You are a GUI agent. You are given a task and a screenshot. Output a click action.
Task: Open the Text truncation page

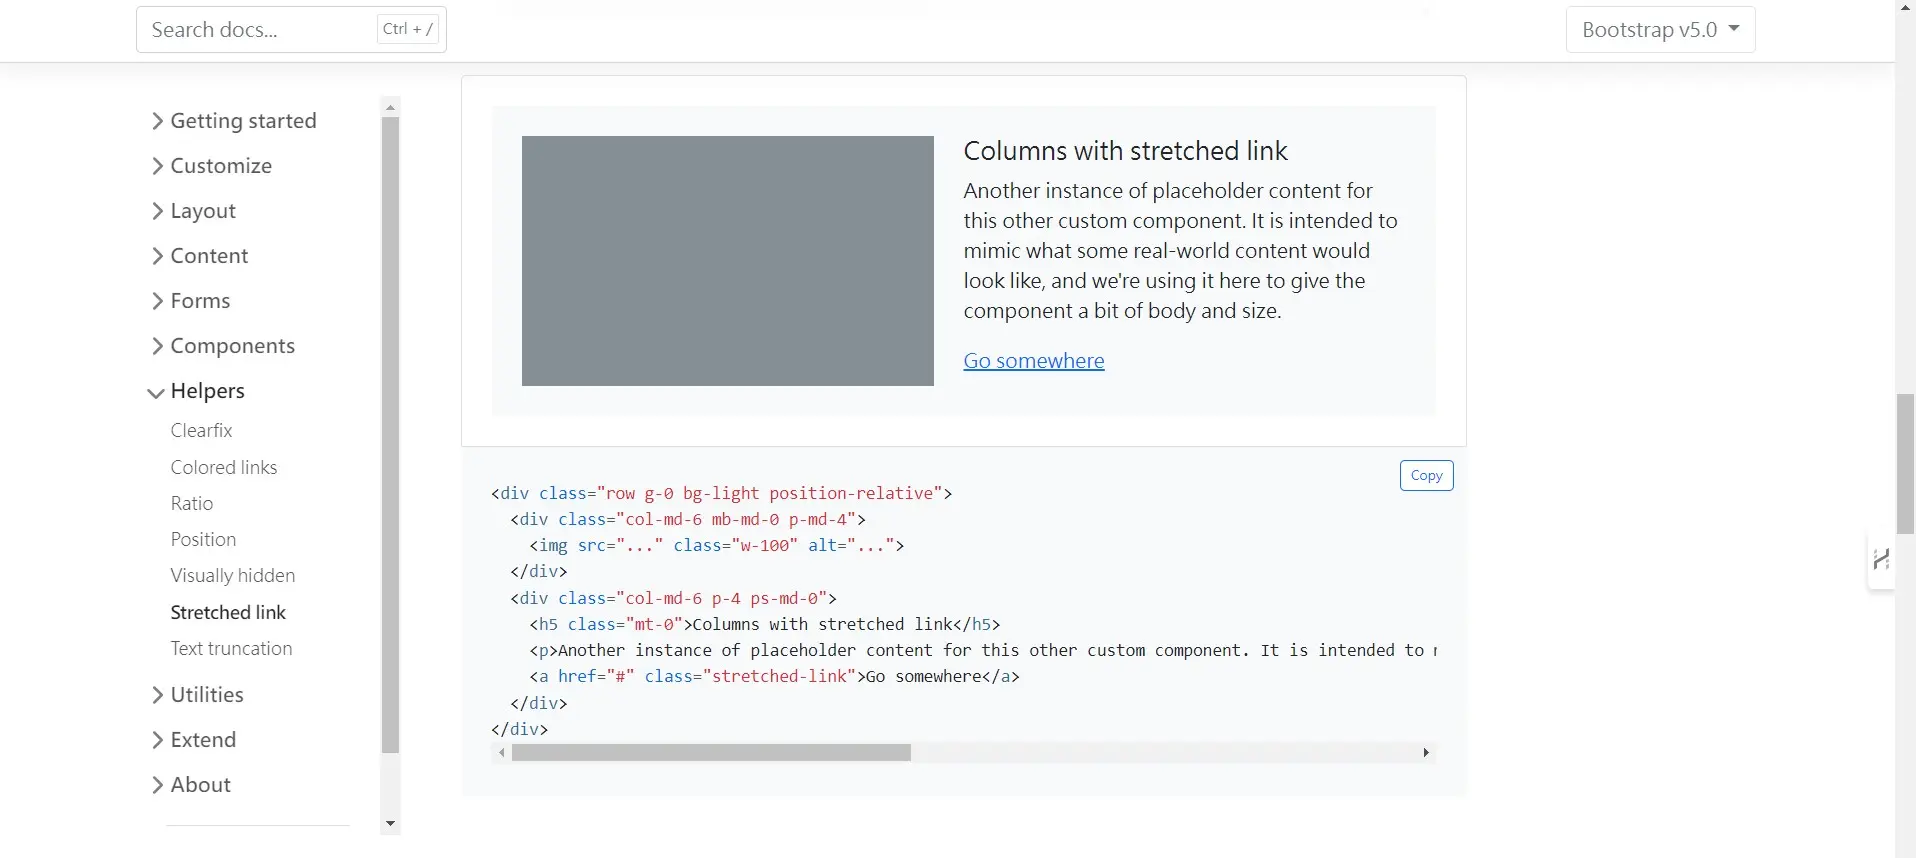click(231, 649)
